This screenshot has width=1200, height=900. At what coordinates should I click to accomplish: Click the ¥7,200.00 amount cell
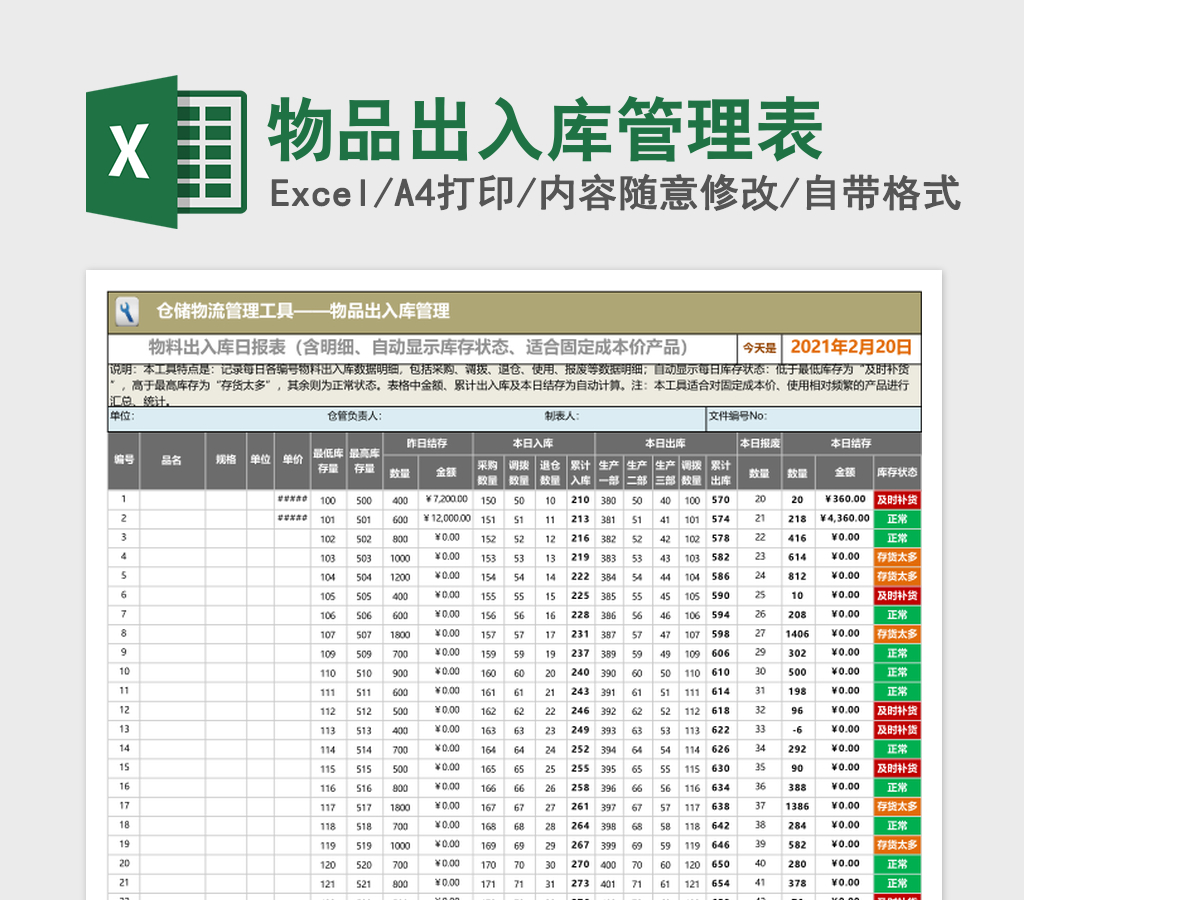pos(445,499)
